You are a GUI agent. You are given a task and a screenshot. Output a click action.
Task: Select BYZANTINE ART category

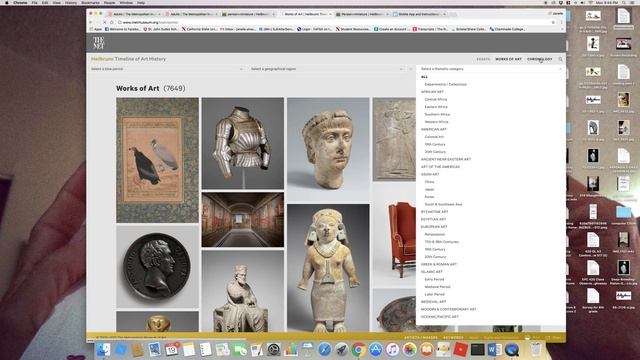point(434,212)
